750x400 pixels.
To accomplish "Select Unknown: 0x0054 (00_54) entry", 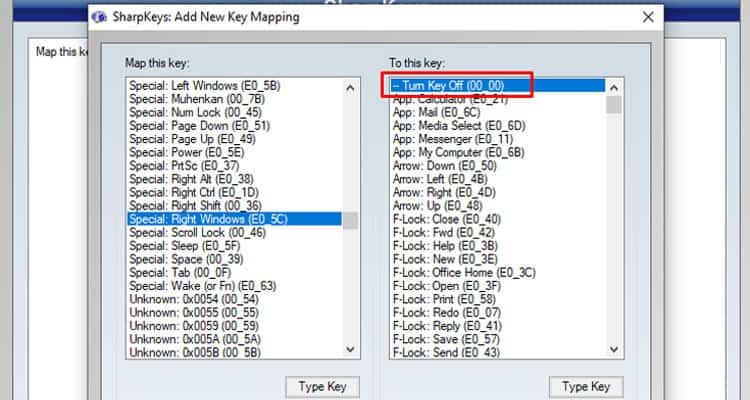I will coord(194,300).
